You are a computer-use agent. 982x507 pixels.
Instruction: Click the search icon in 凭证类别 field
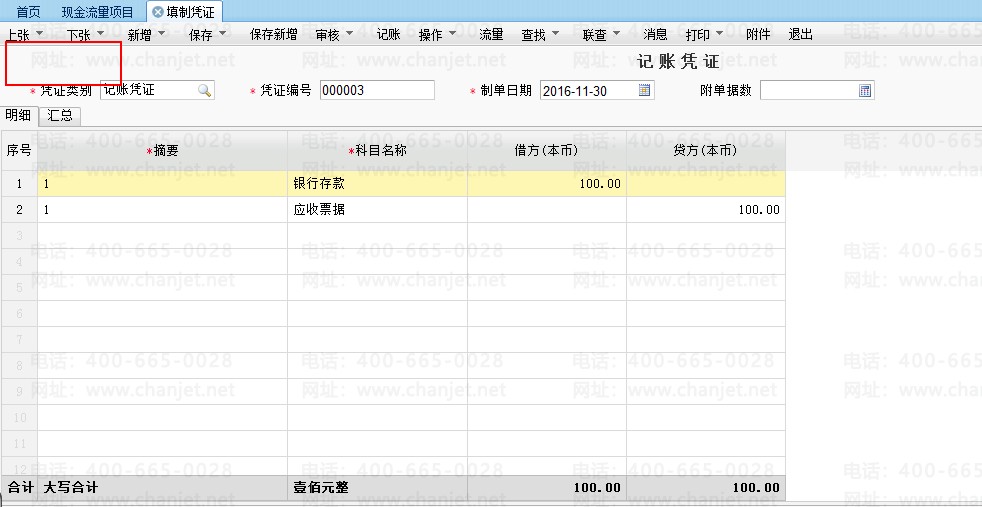(x=204, y=91)
